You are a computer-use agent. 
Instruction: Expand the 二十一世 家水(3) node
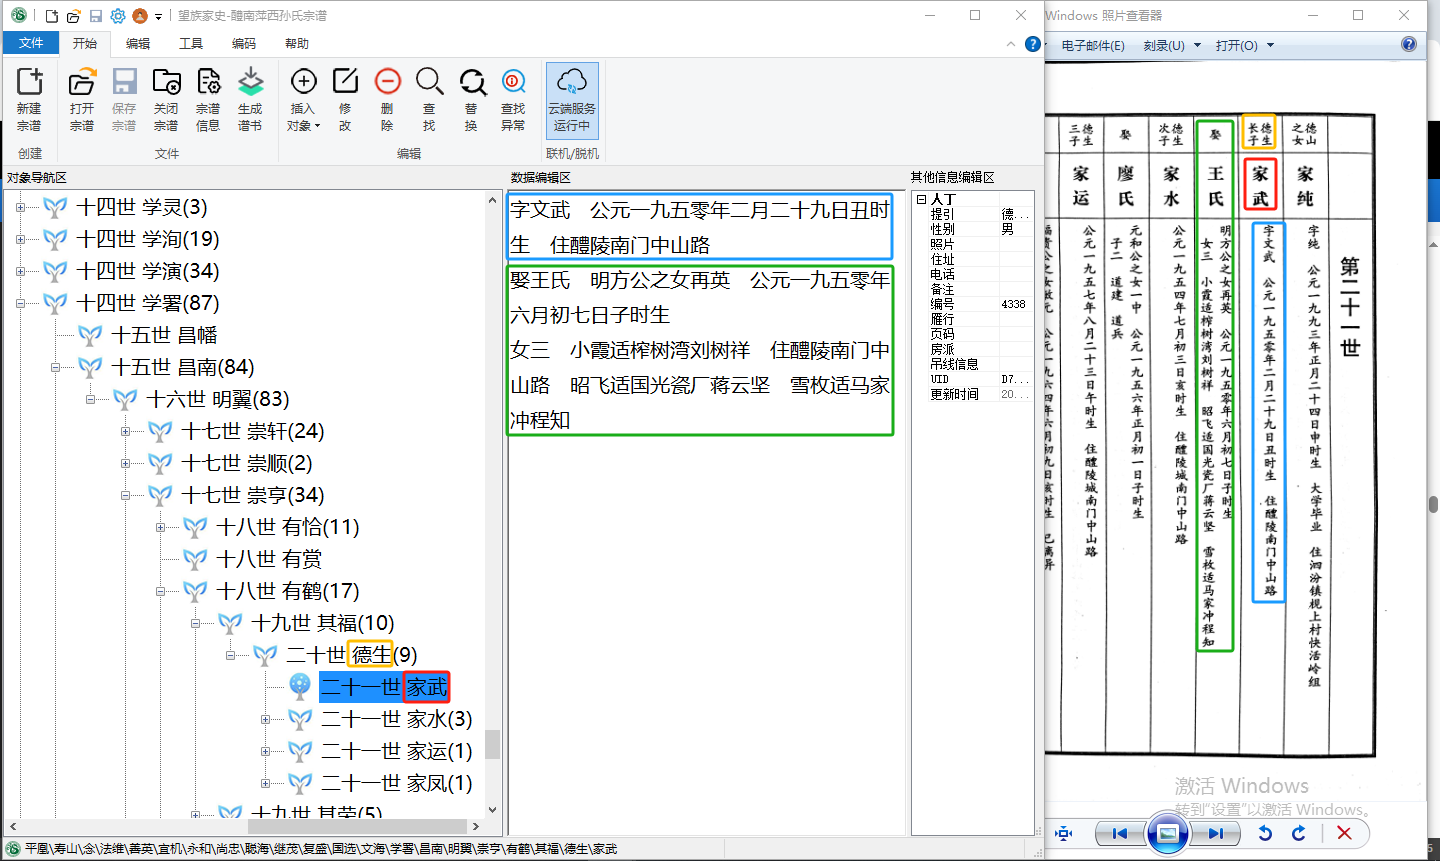pyautogui.click(x=265, y=719)
